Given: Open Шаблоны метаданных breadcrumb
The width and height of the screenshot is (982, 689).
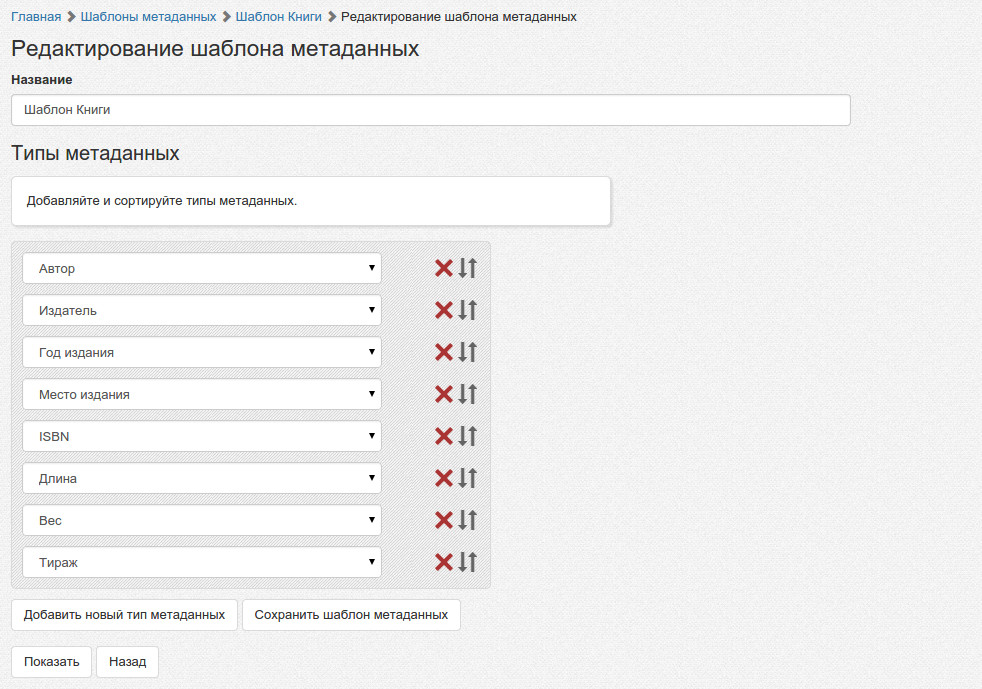Looking at the screenshot, I should point(148,17).
